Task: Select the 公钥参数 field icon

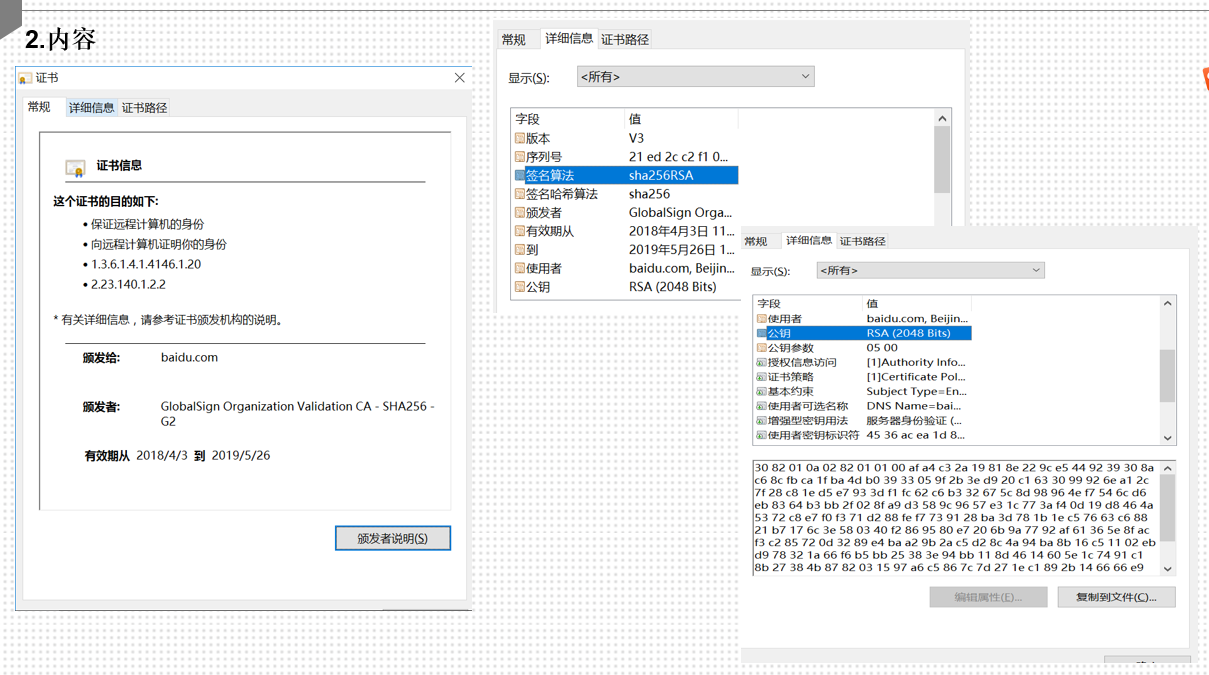Action: [x=762, y=348]
